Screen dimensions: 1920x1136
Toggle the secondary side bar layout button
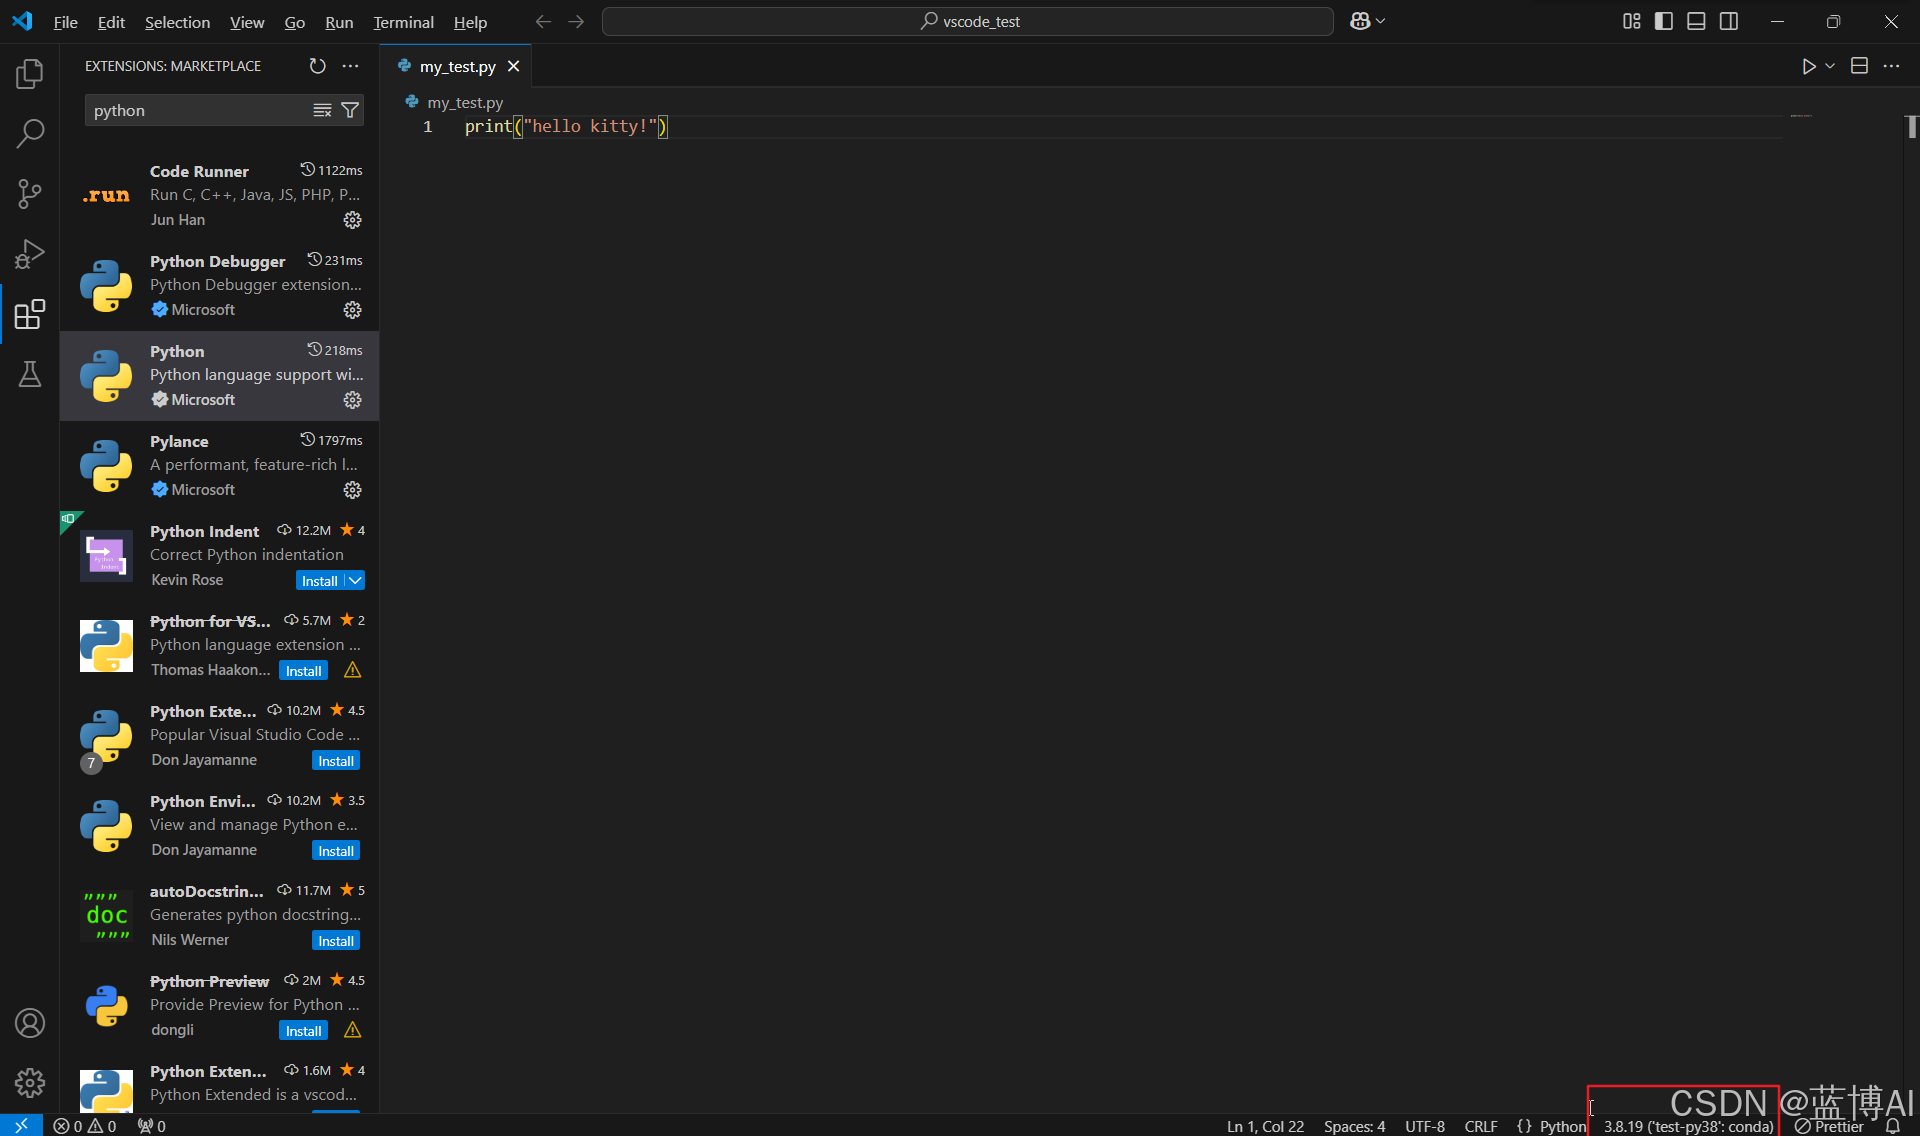click(1729, 21)
